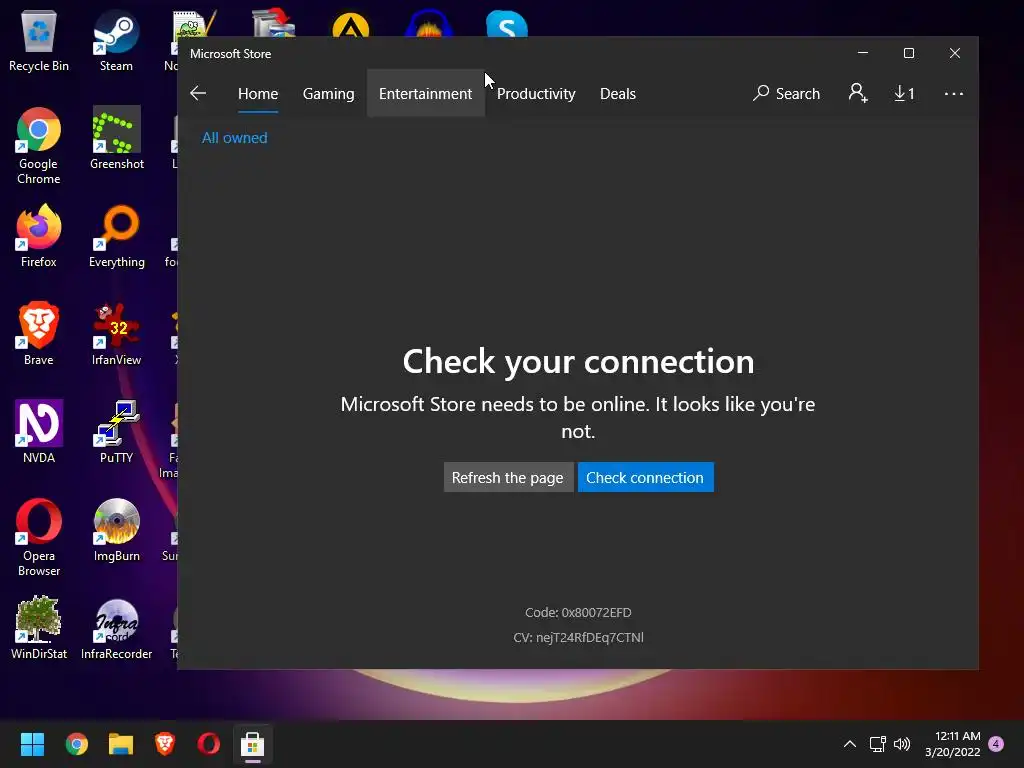Select the error code 0x80072EFD text
Image resolution: width=1024 pixels, height=768 pixels.
point(578,613)
